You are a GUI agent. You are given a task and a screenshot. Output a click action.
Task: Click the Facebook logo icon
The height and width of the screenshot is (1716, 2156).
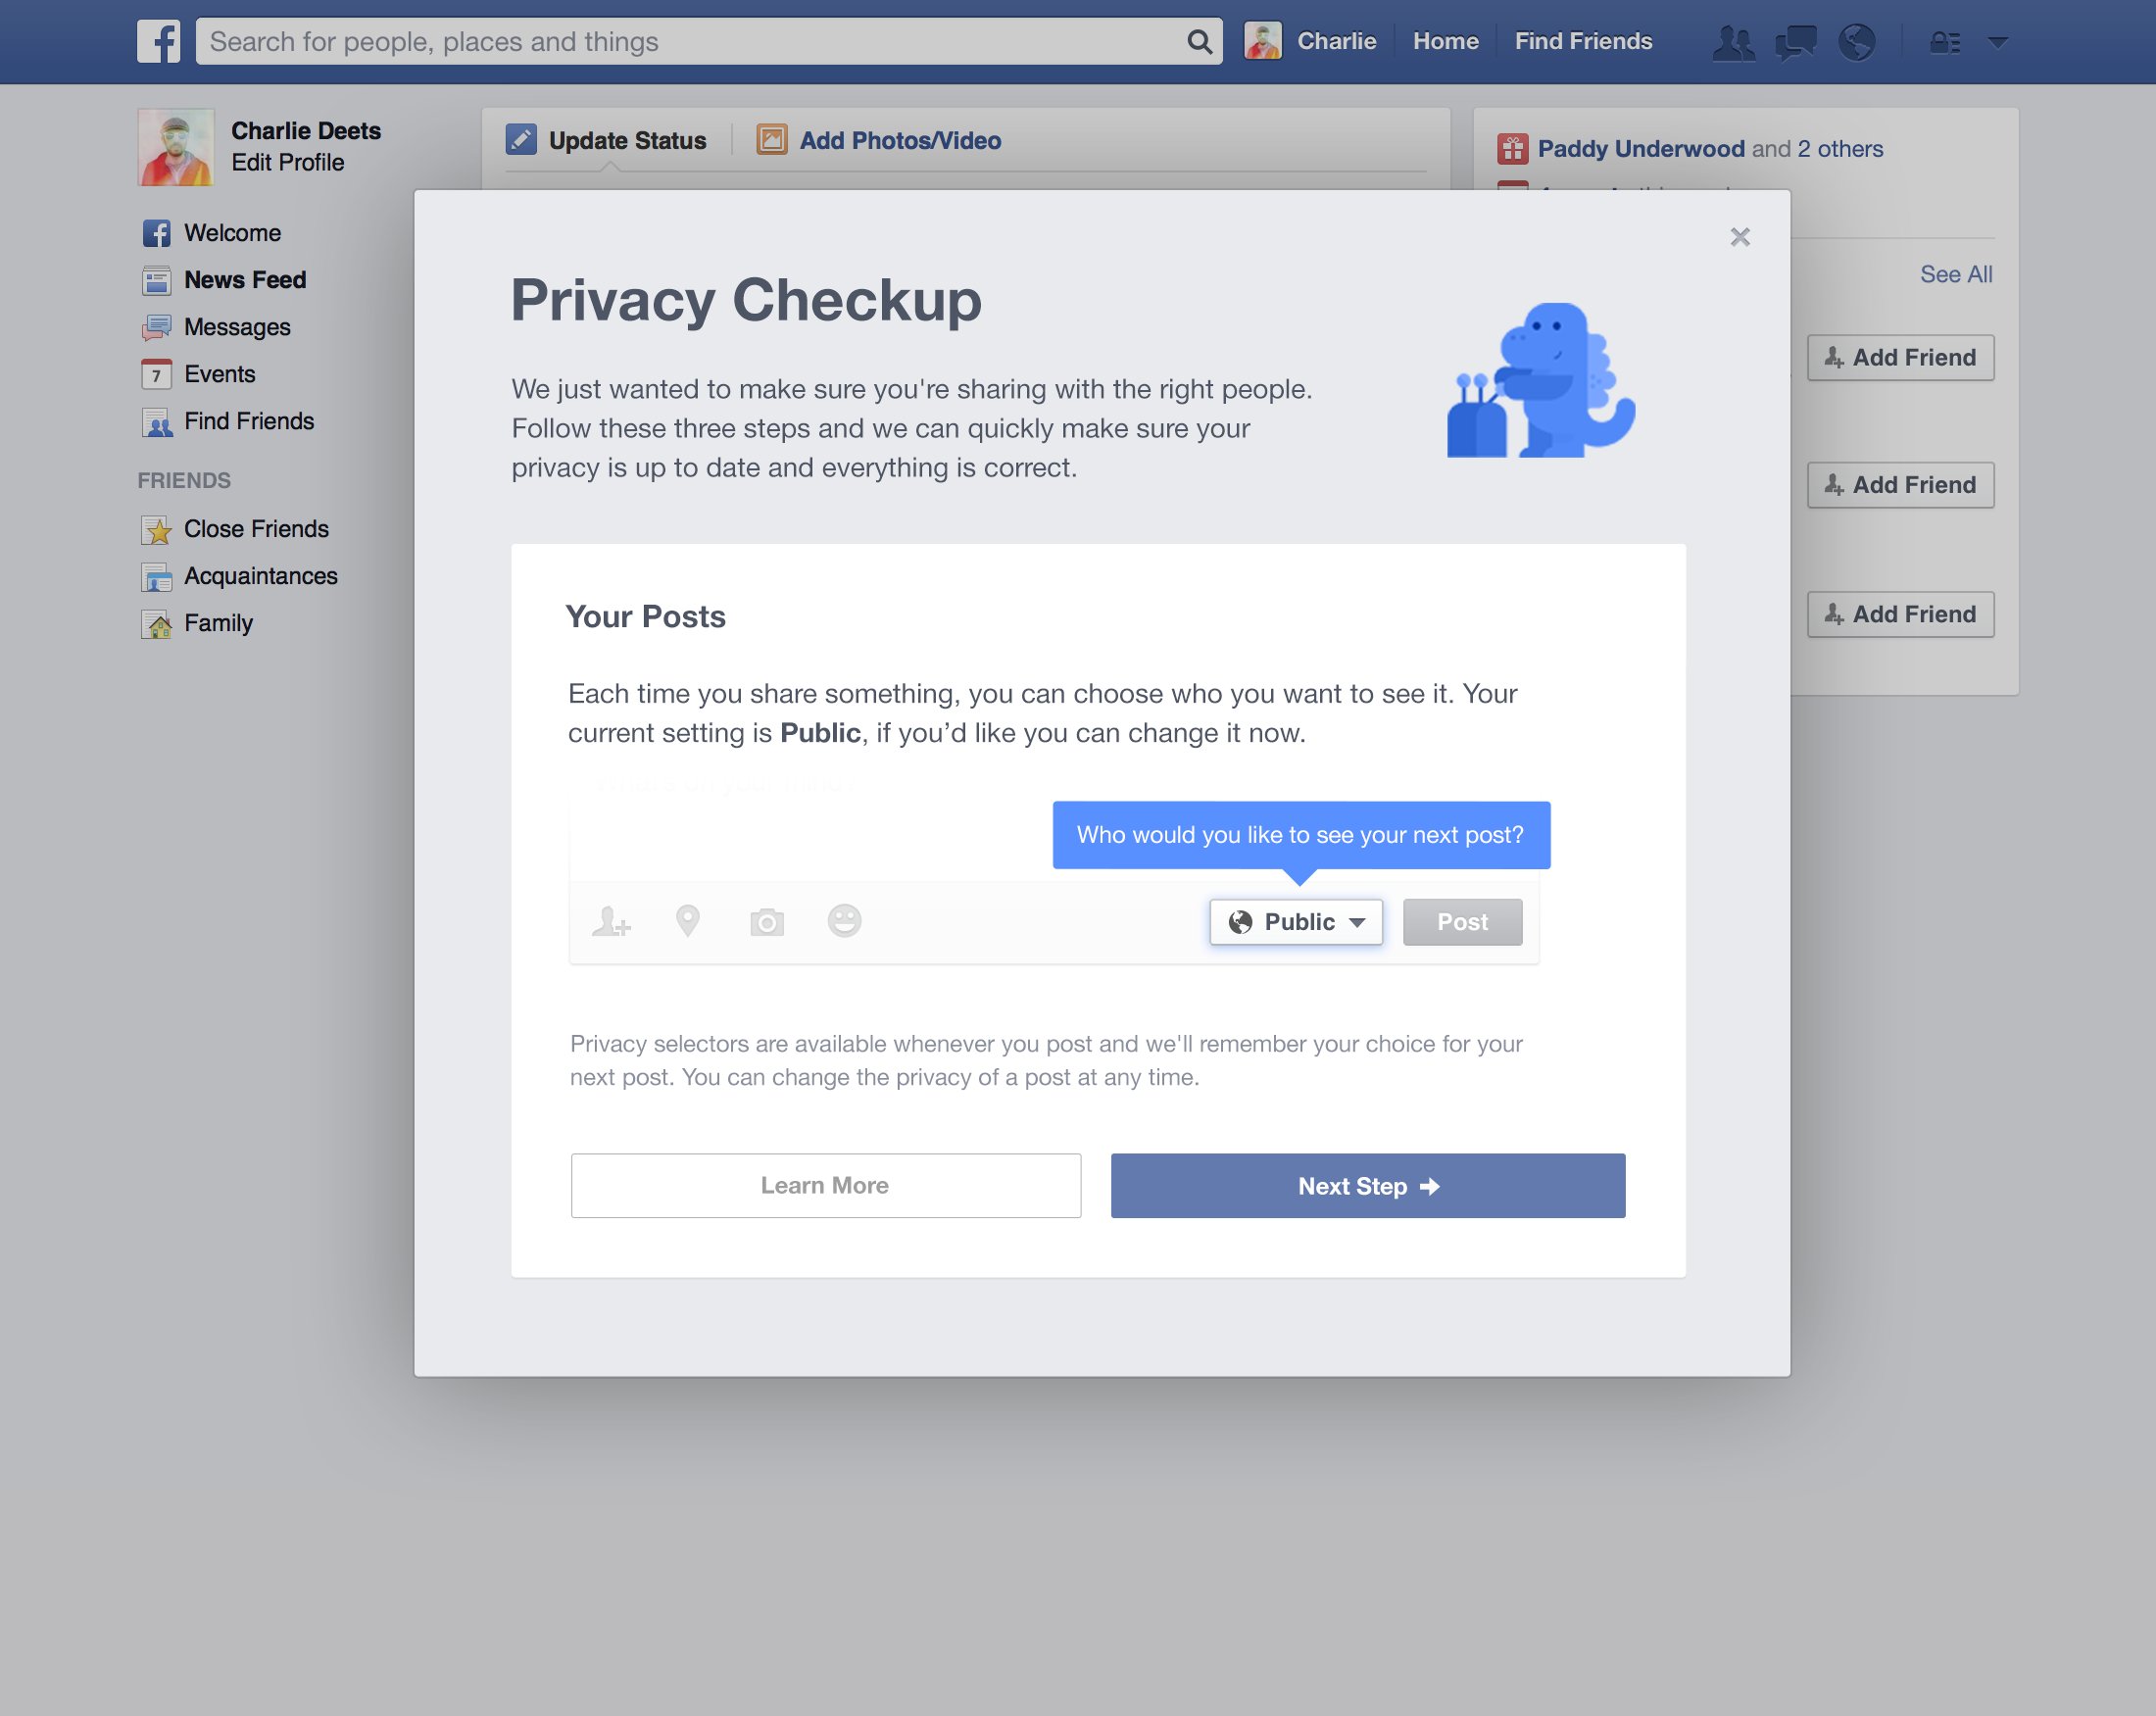[x=158, y=41]
